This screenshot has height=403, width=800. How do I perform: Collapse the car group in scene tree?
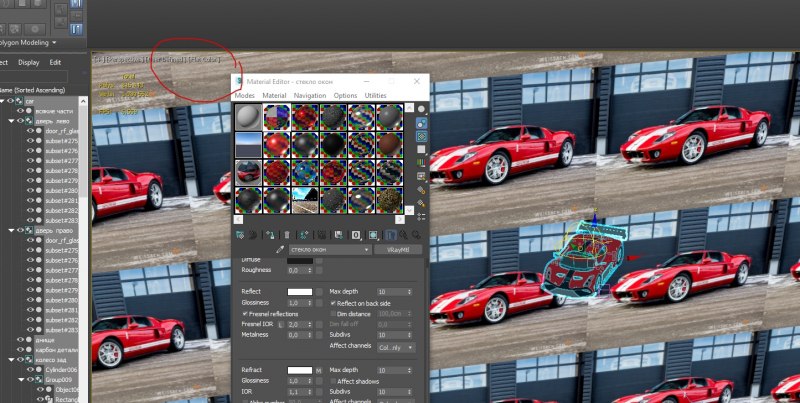[3, 101]
